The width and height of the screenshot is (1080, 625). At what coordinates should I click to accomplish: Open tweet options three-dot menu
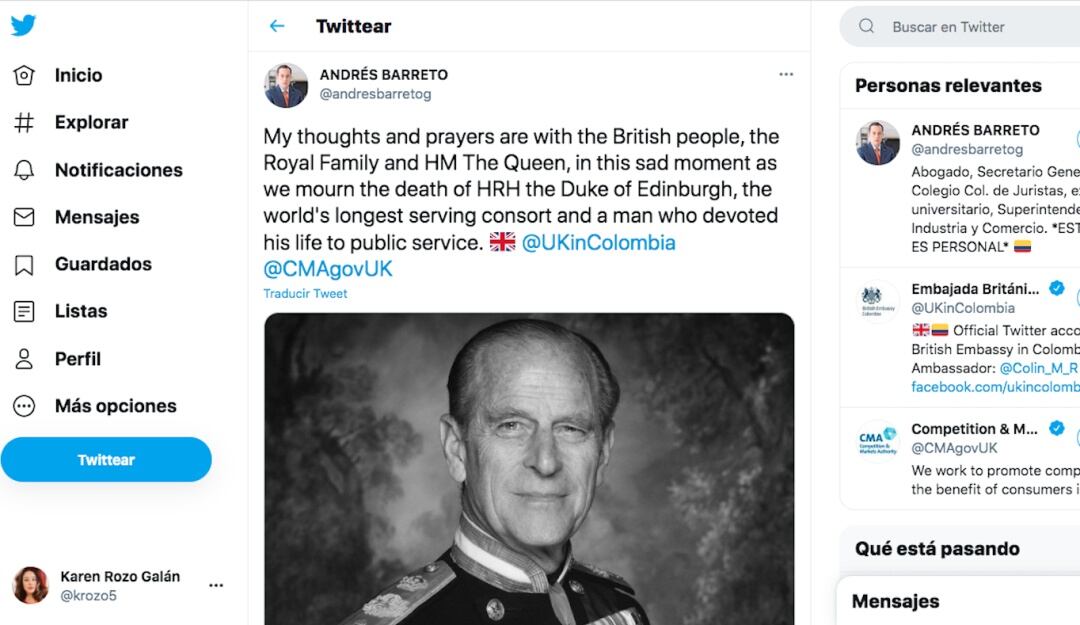coord(786,74)
